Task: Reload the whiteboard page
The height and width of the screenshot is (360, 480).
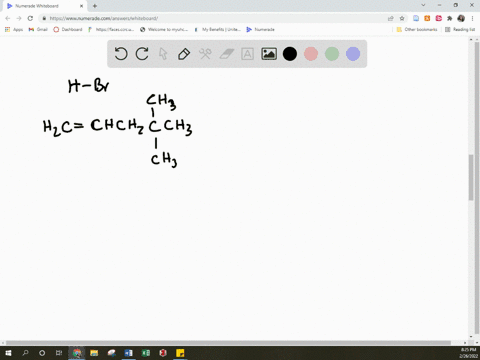Action: 30,18
